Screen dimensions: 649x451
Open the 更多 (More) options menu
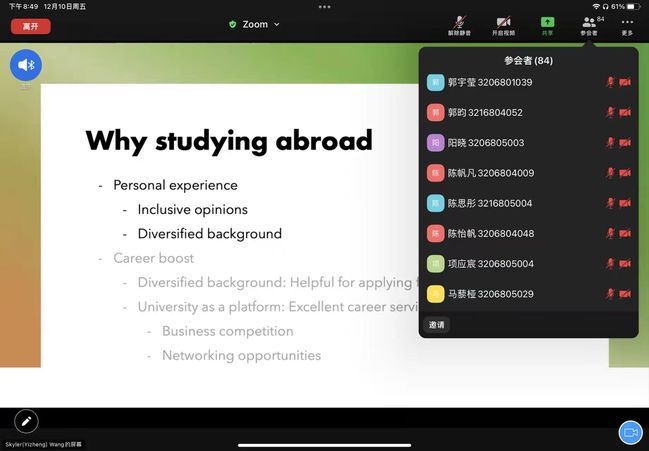click(627, 24)
